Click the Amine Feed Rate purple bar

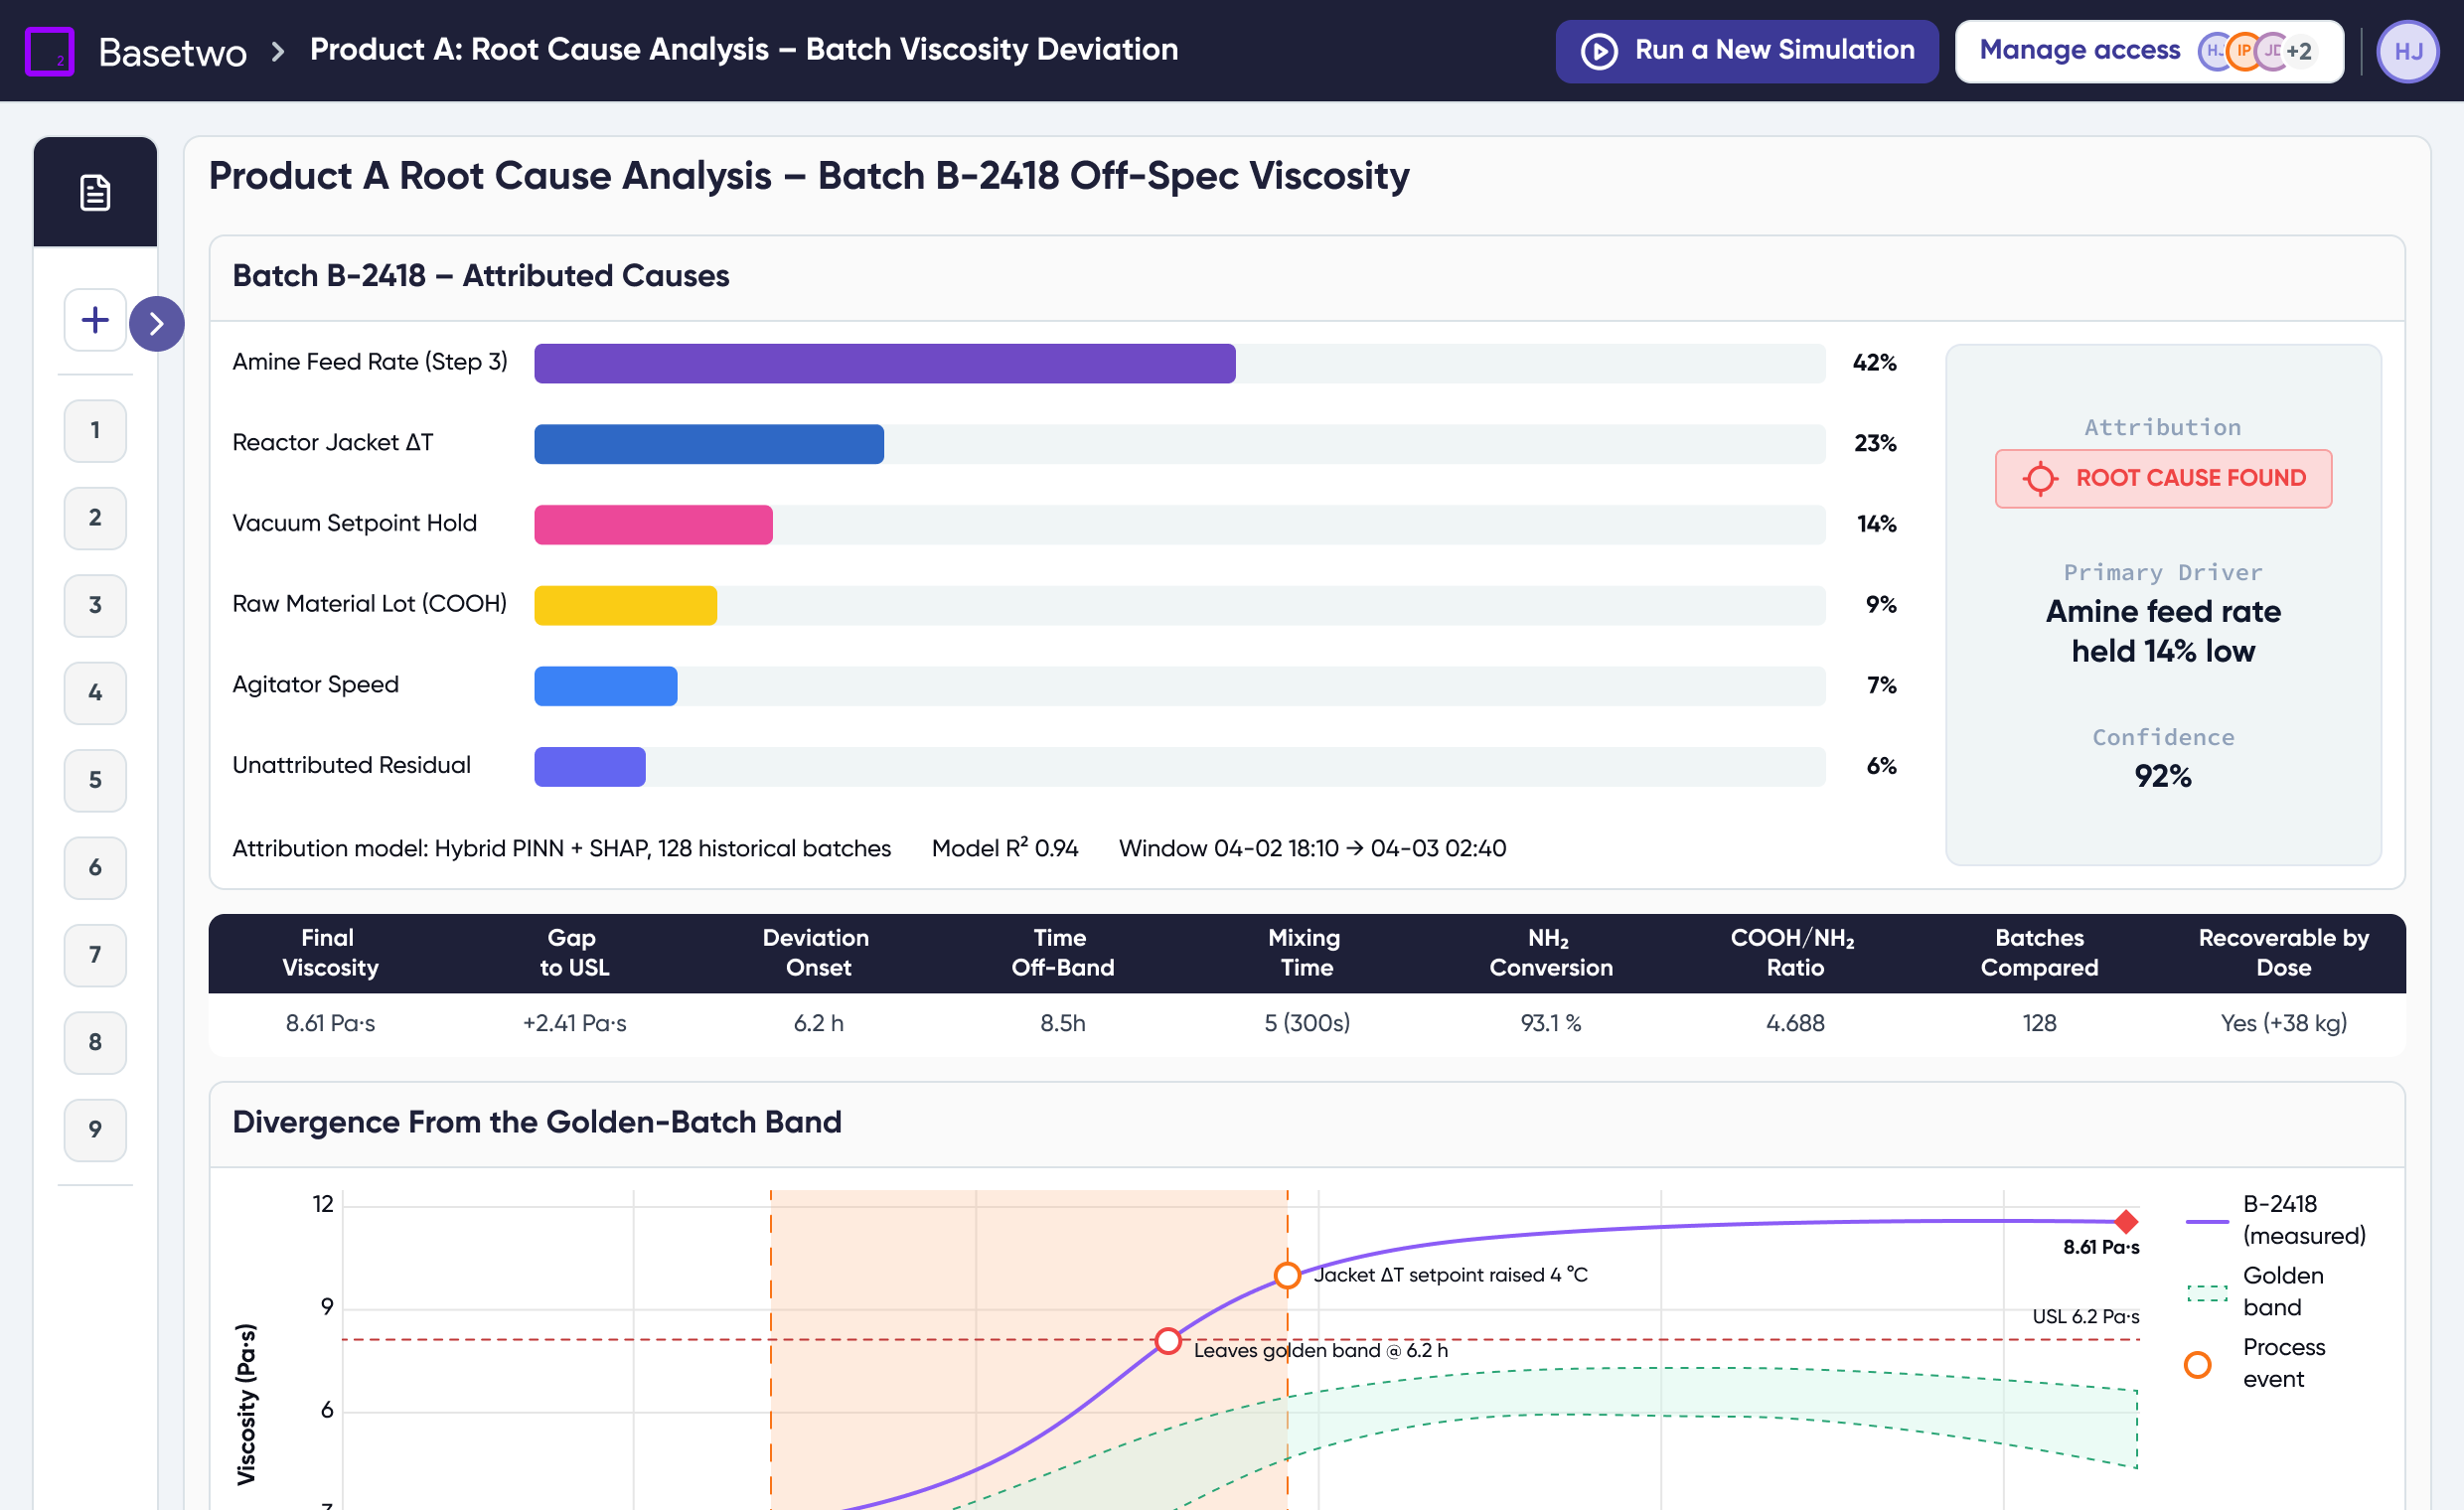(884, 363)
